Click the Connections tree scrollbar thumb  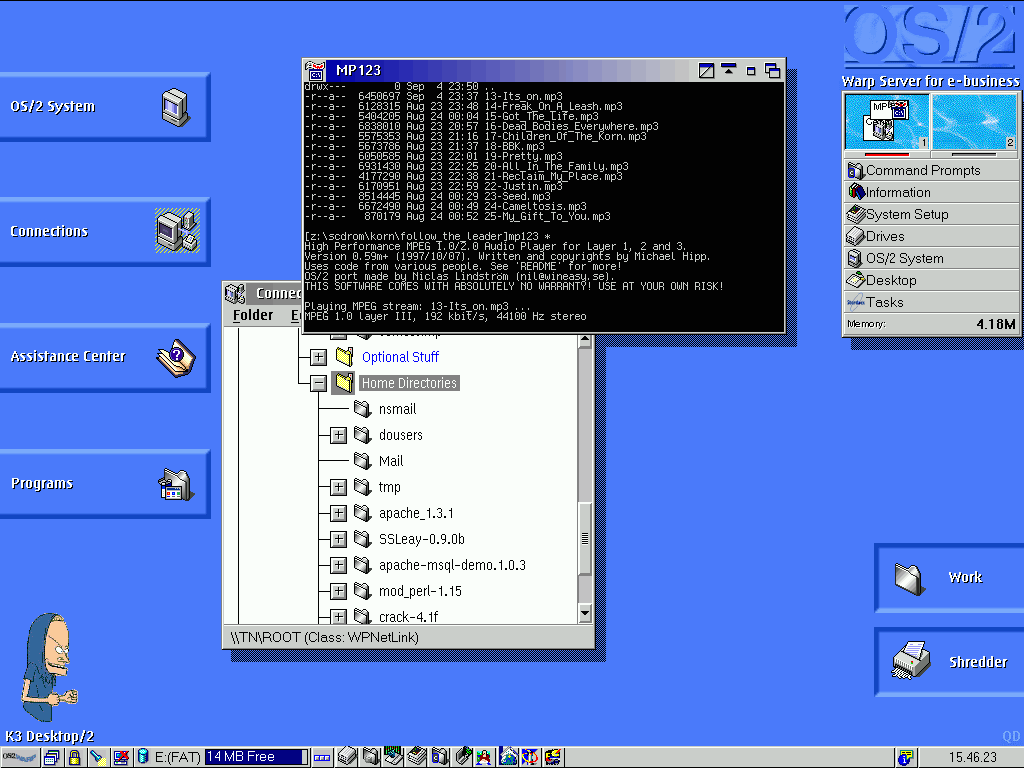(x=585, y=539)
